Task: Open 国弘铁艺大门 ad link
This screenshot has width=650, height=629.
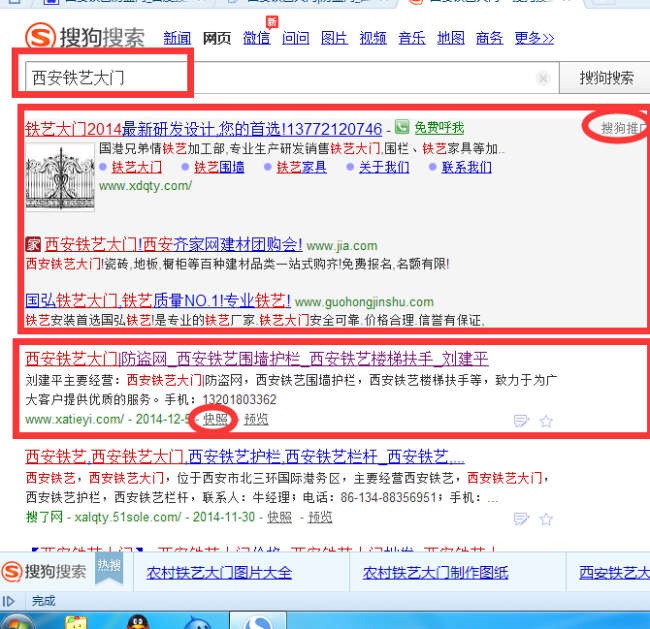Action: tap(158, 300)
